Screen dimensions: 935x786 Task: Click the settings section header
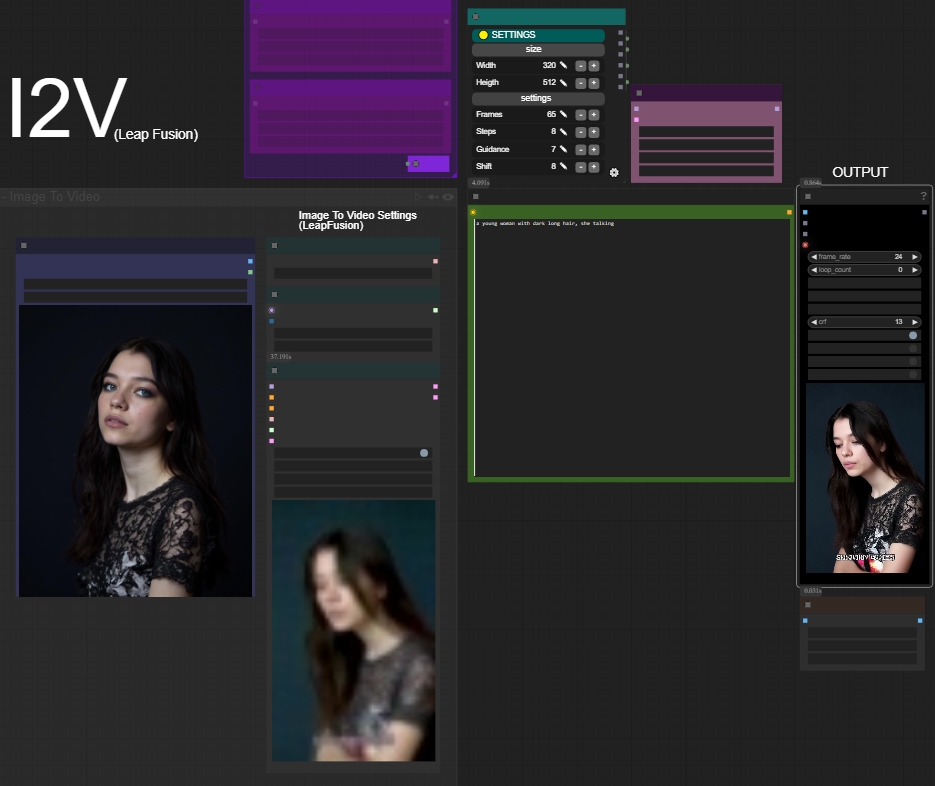(x=538, y=98)
